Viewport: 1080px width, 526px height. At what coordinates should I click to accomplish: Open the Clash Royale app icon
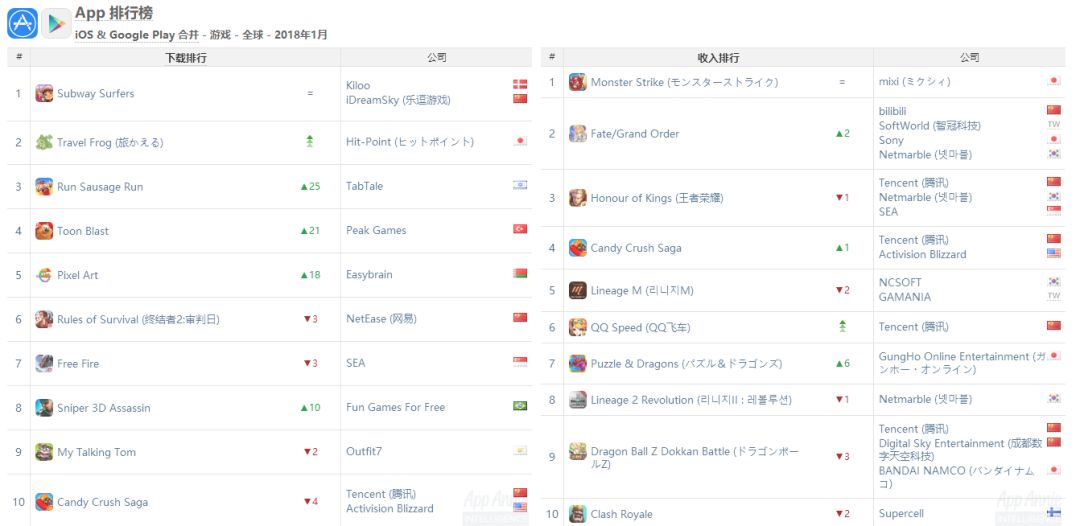tap(578, 514)
